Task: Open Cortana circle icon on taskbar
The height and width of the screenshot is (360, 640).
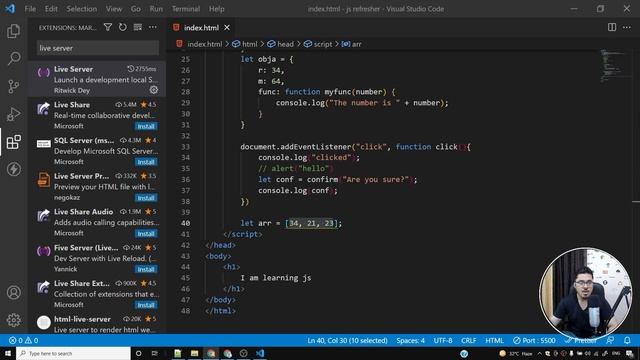Action: [138, 353]
